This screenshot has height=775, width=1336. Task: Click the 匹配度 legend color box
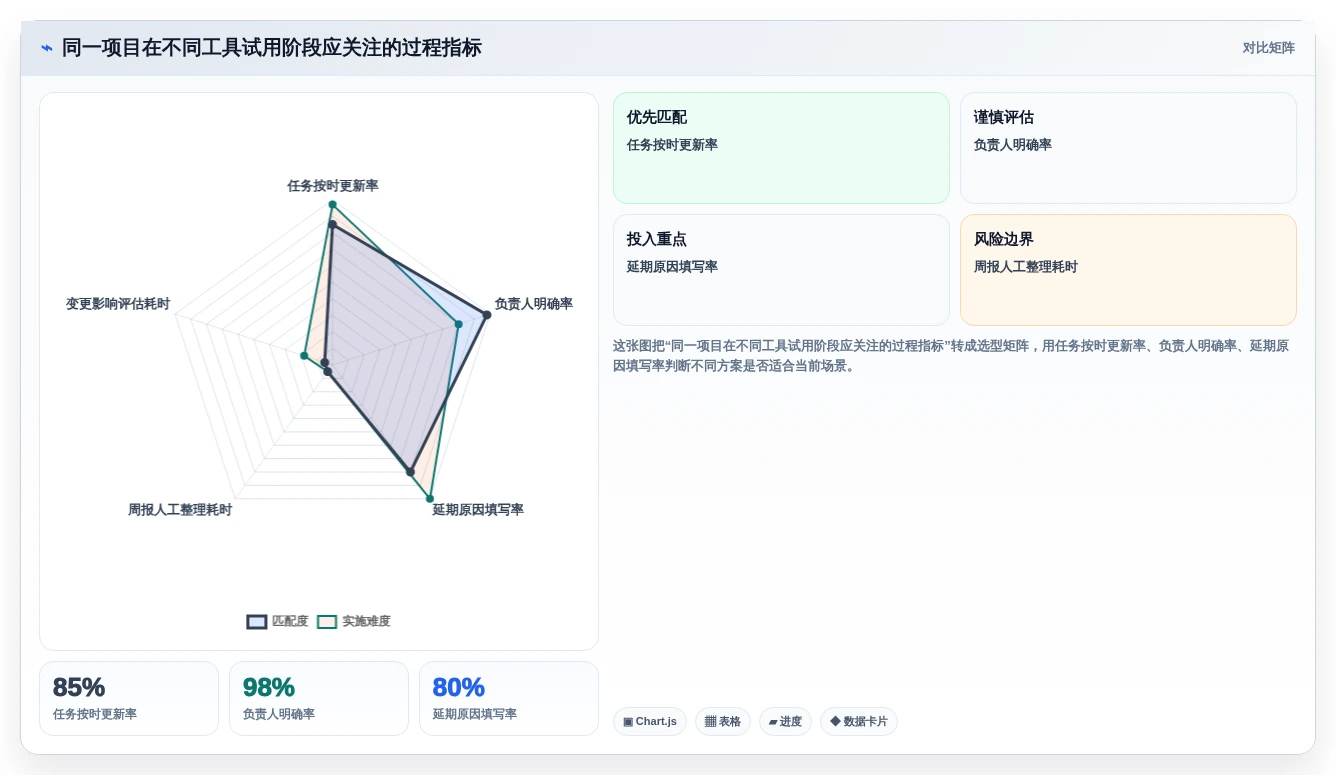(x=257, y=621)
